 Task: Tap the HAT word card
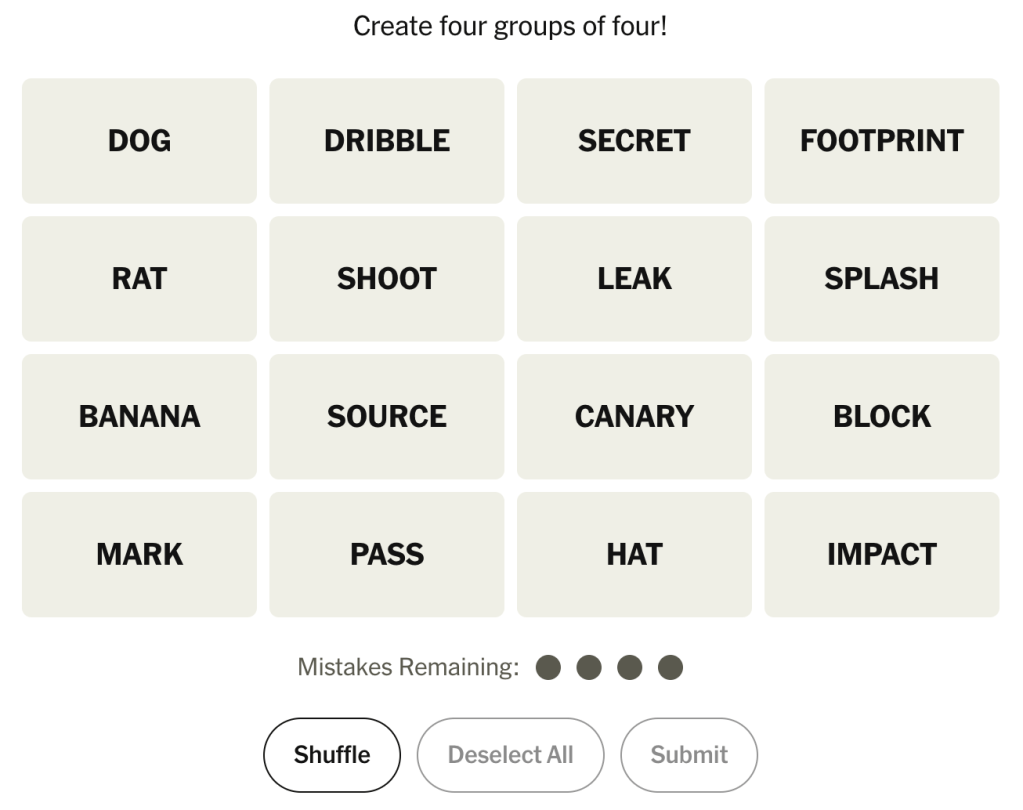[x=634, y=554]
